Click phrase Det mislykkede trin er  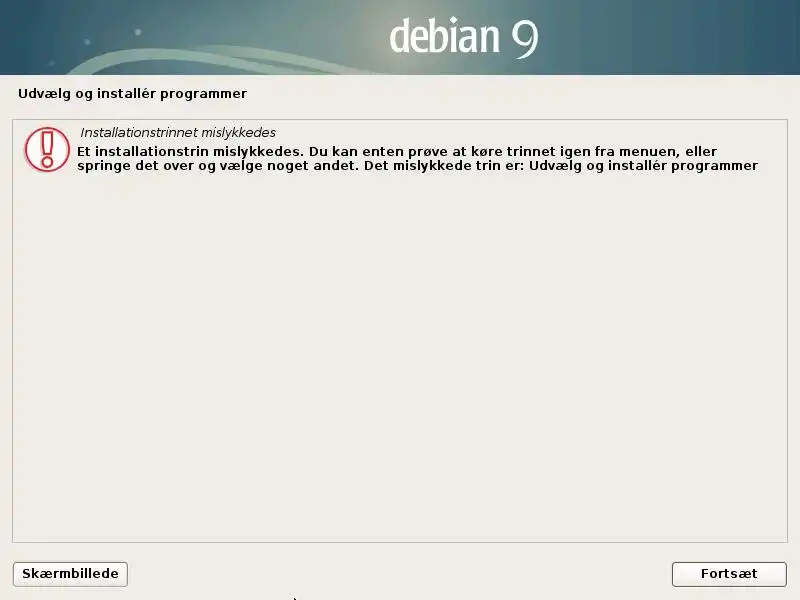pos(444,166)
